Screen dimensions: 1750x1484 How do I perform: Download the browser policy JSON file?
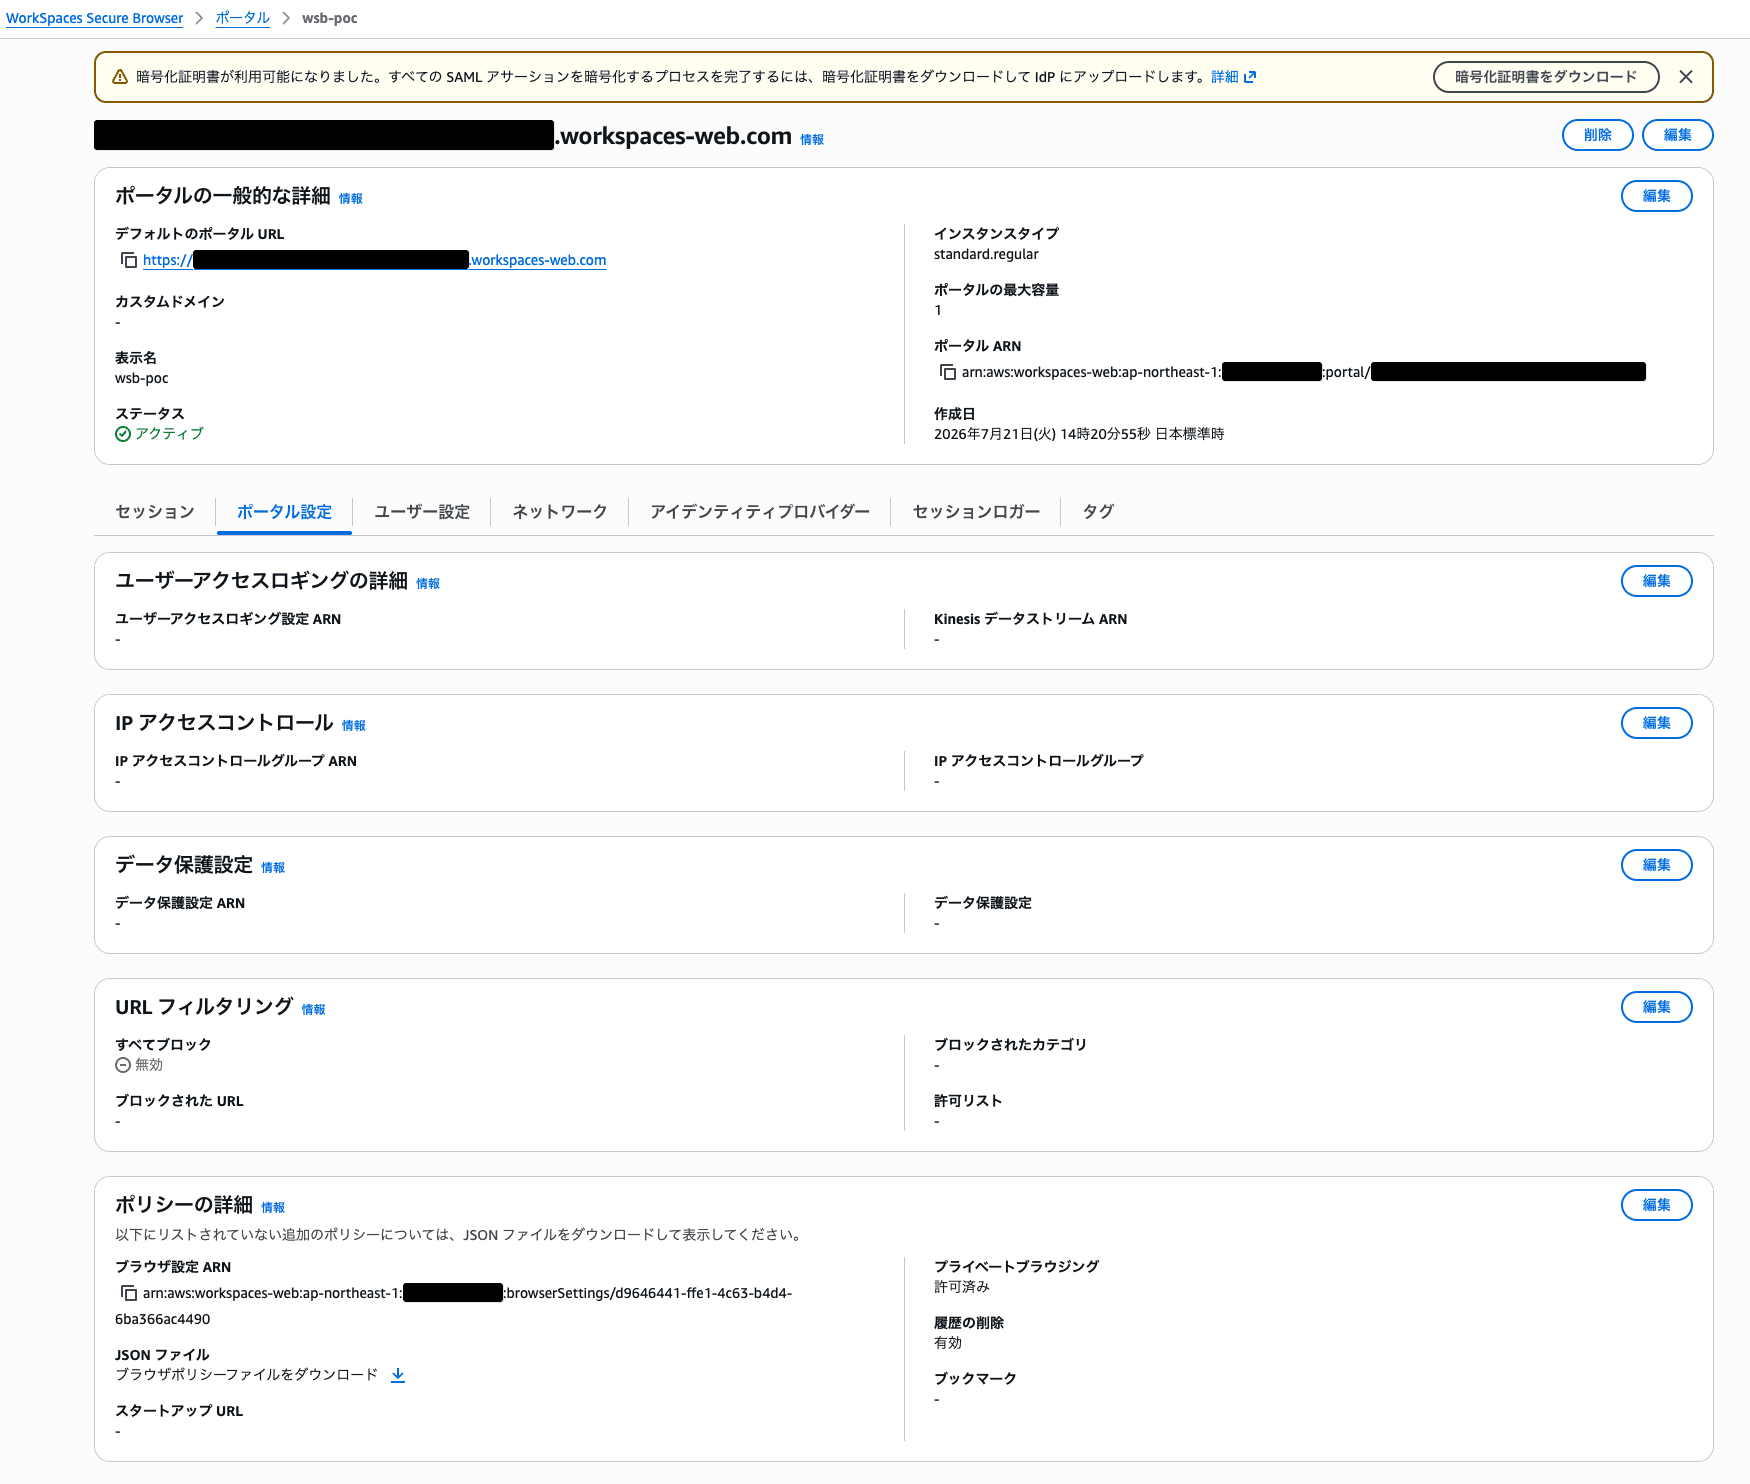pos(398,1375)
